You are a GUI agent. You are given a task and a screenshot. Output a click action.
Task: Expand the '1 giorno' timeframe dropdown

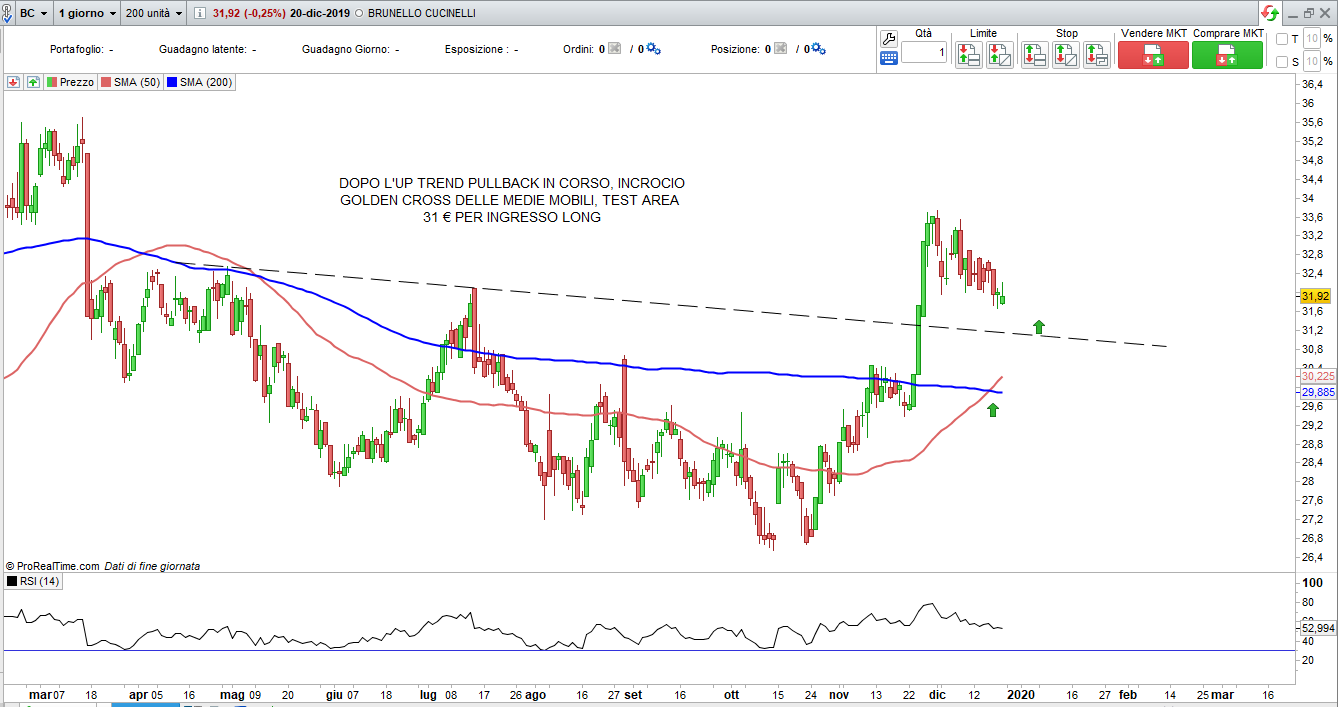point(86,13)
